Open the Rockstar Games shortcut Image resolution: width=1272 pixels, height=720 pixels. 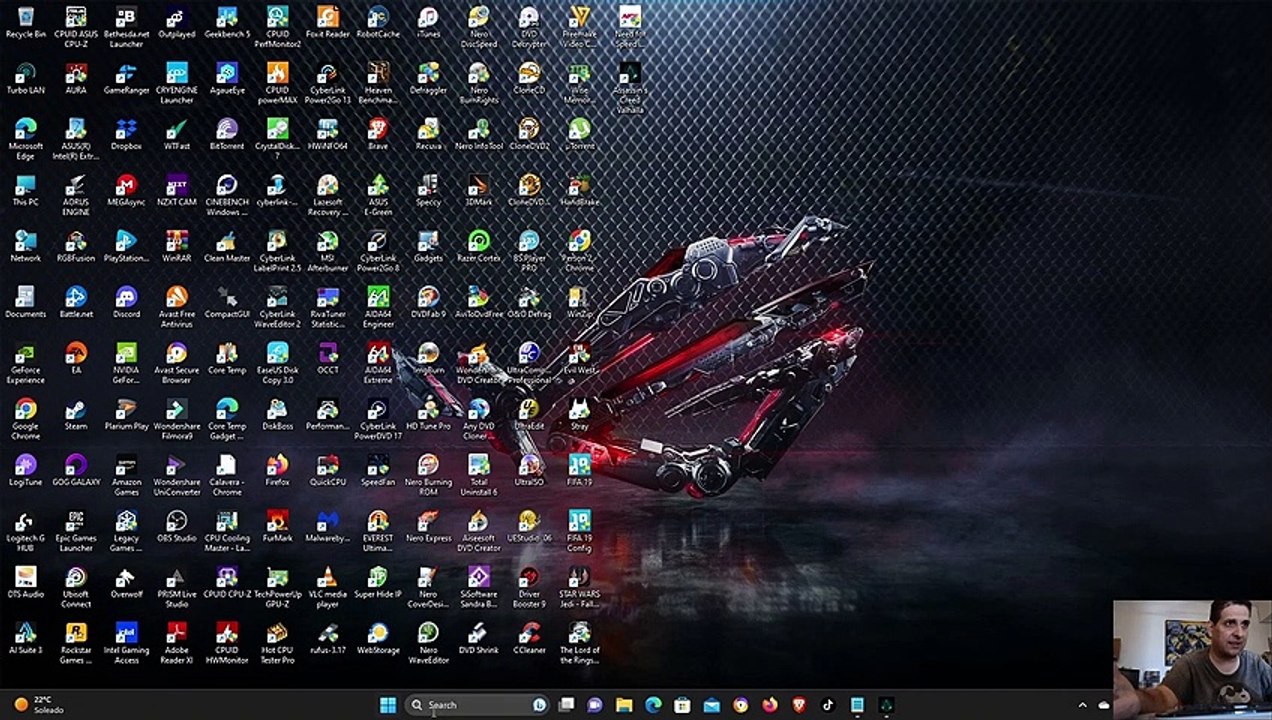tap(76, 643)
